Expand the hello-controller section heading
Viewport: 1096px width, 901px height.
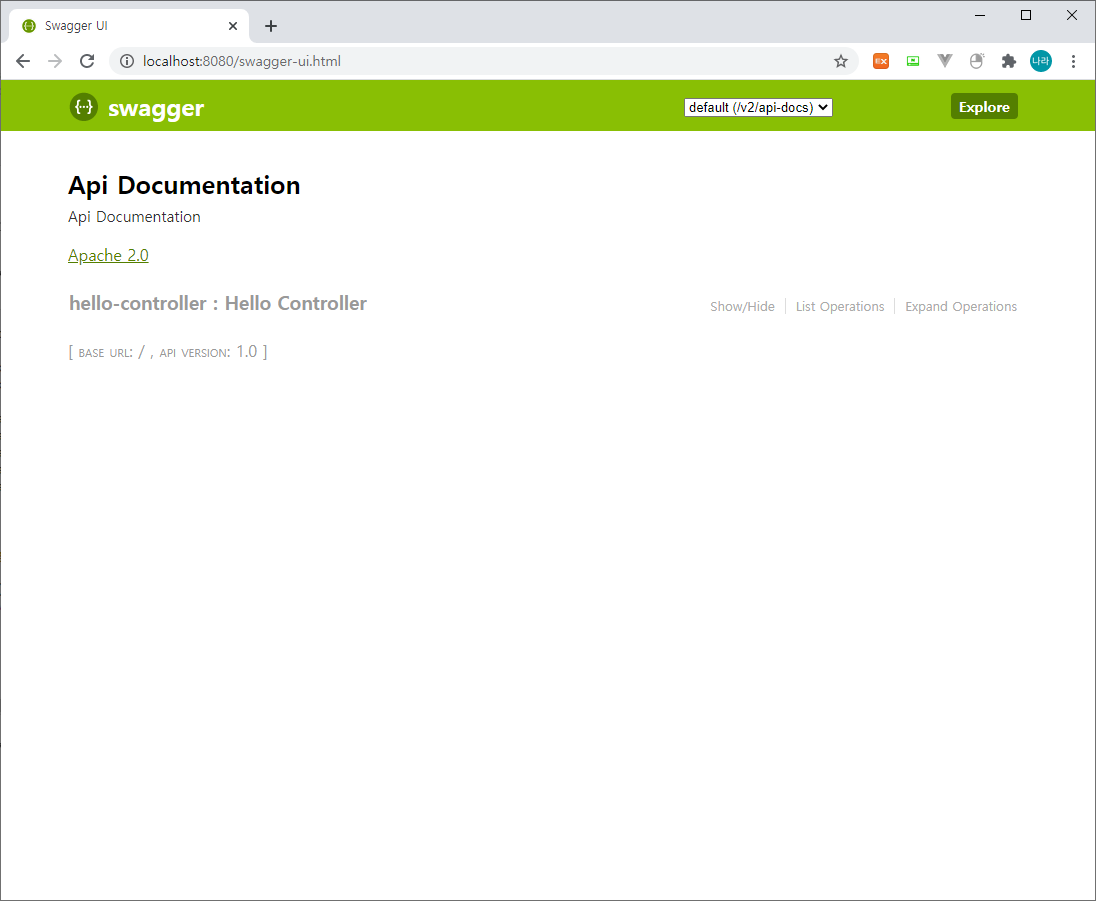pyautogui.click(x=218, y=303)
